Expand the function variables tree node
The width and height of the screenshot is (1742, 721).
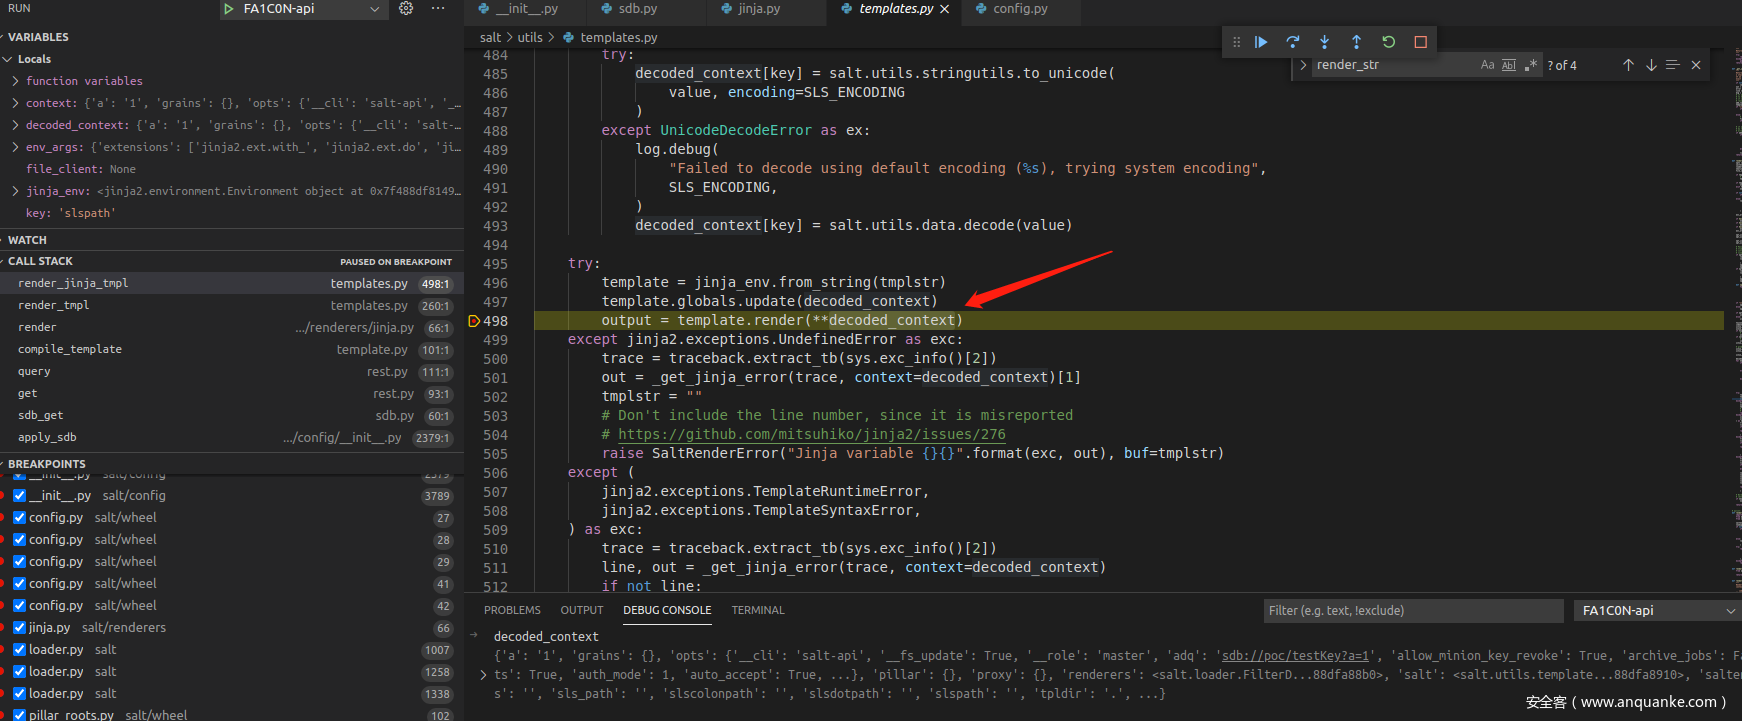[x=15, y=81]
